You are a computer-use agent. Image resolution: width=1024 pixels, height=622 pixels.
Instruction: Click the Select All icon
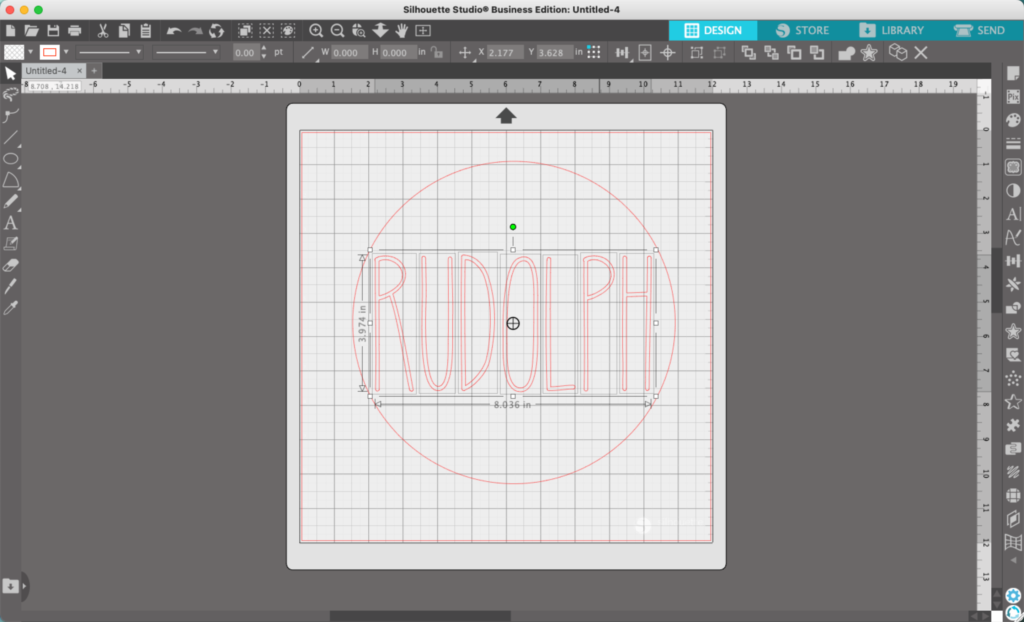pyautogui.click(x=245, y=31)
